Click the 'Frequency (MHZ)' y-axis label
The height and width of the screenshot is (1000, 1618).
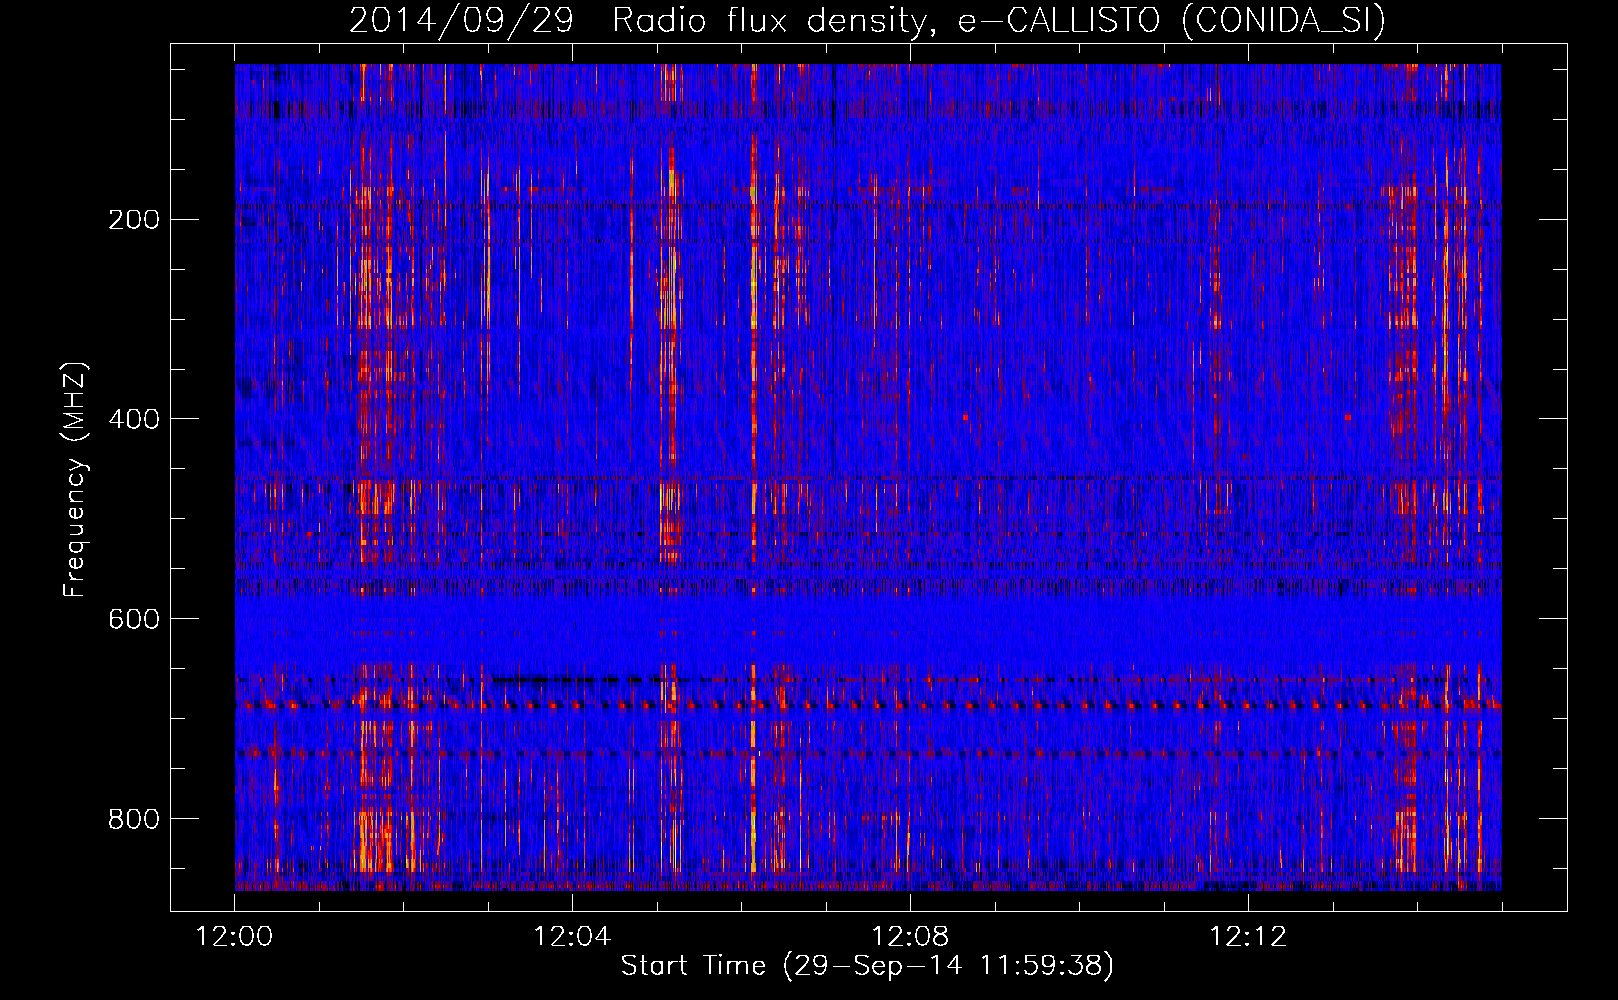click(75, 479)
